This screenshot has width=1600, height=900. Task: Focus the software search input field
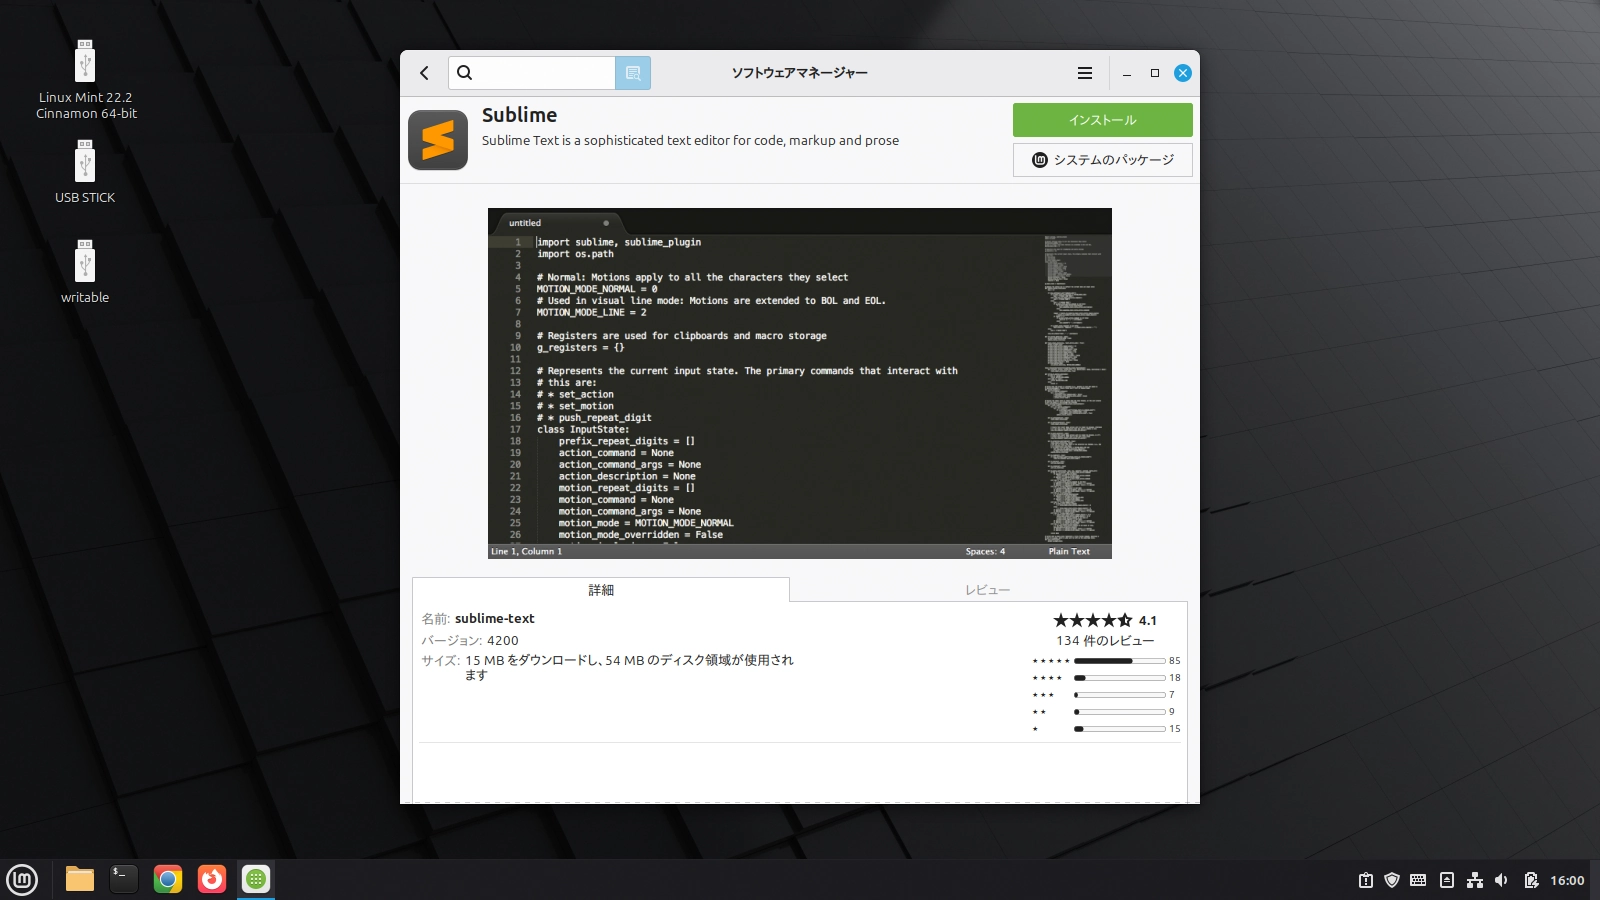pyautogui.click(x=532, y=73)
